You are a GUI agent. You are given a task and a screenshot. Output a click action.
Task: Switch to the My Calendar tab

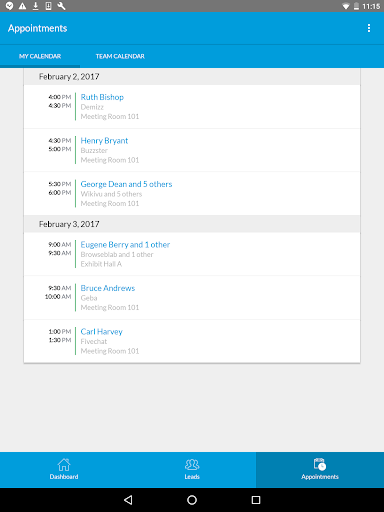40,56
